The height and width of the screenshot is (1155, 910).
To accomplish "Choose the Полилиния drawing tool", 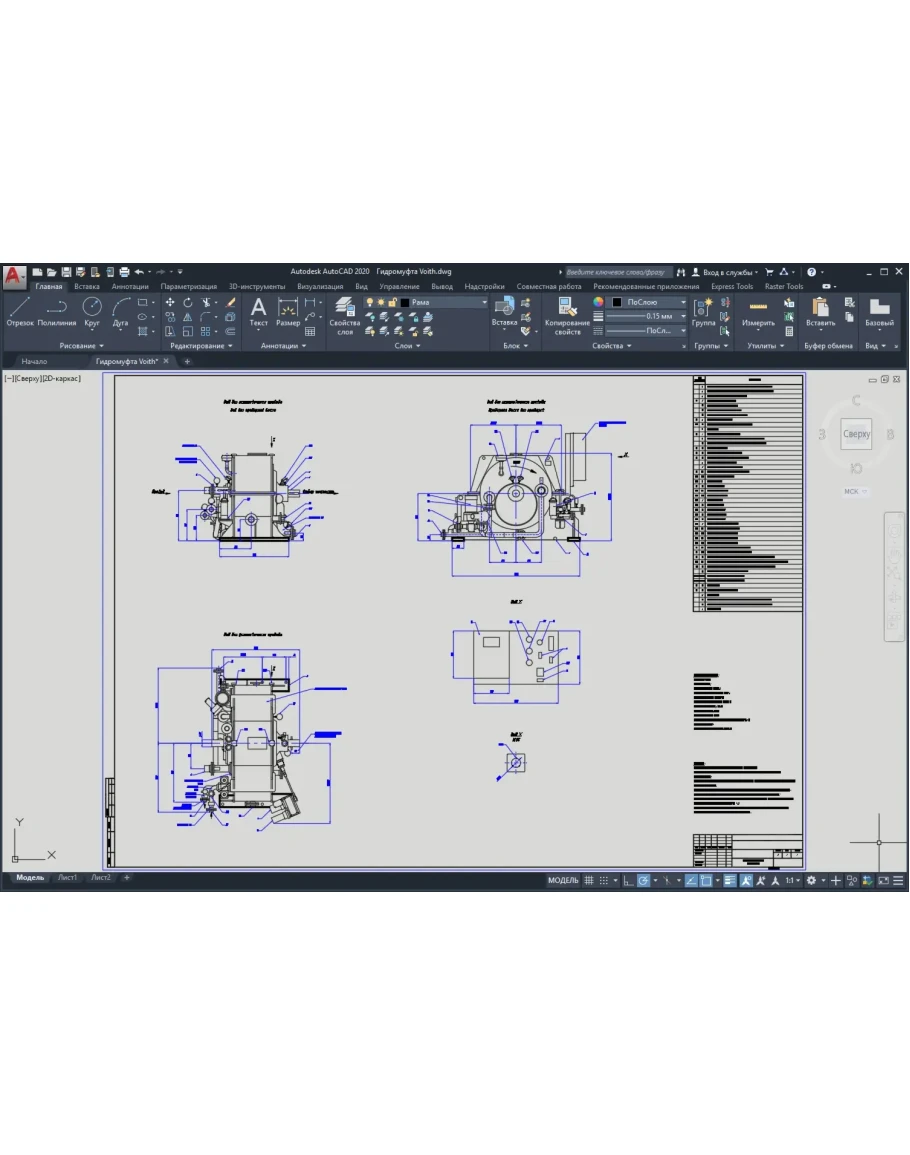I will (57, 311).
